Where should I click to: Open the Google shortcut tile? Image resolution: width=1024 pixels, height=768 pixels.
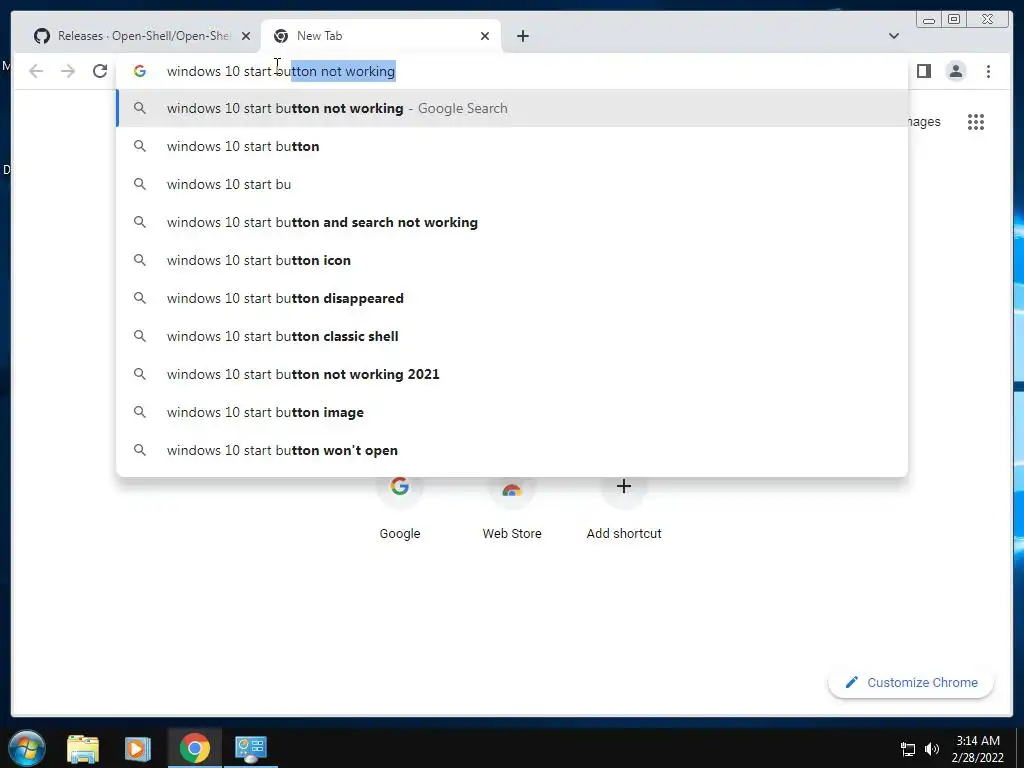(400, 508)
